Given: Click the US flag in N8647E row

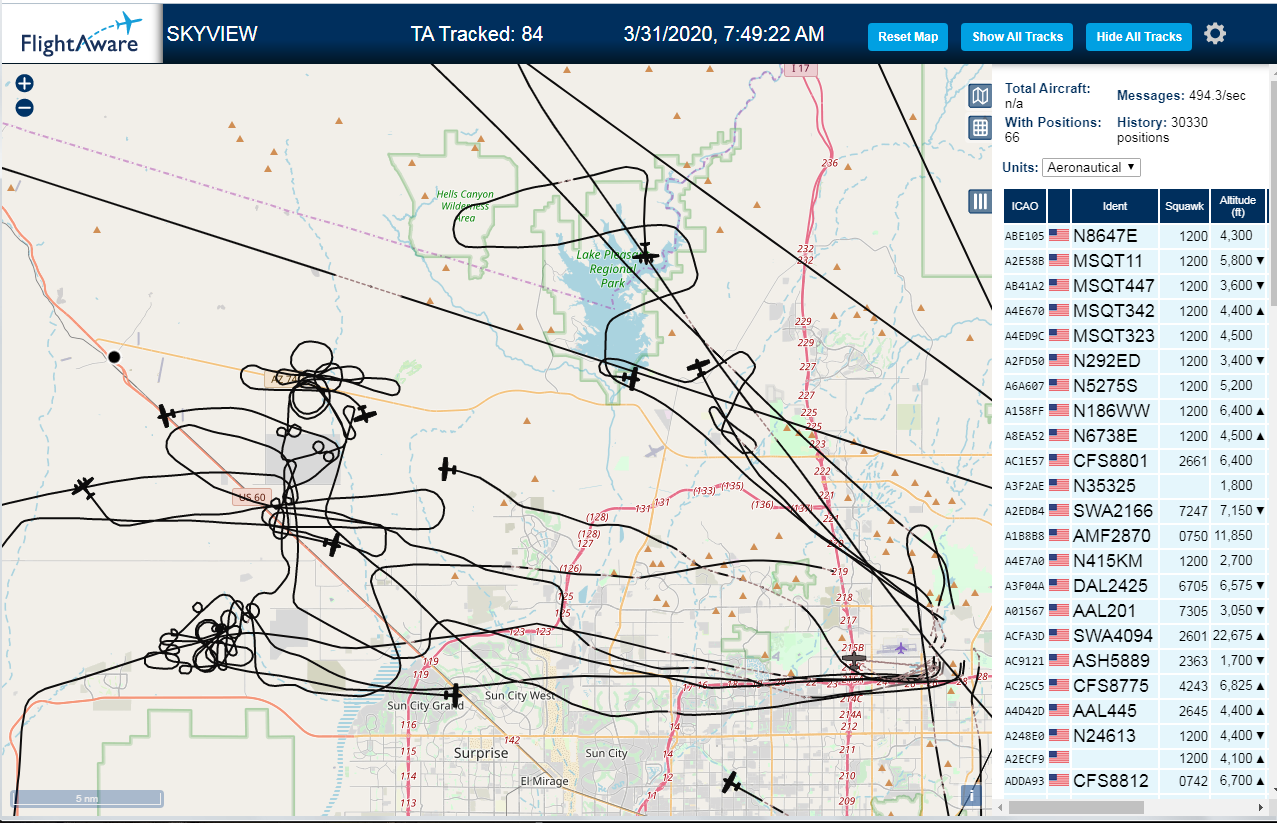Looking at the screenshot, I should (1059, 236).
